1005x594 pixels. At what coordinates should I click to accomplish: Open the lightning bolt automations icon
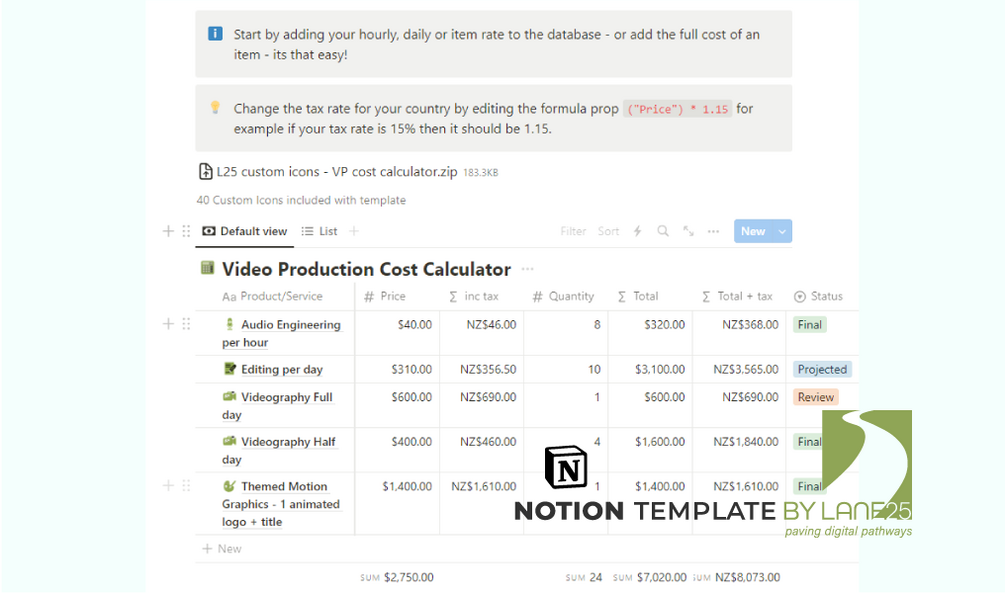point(638,231)
